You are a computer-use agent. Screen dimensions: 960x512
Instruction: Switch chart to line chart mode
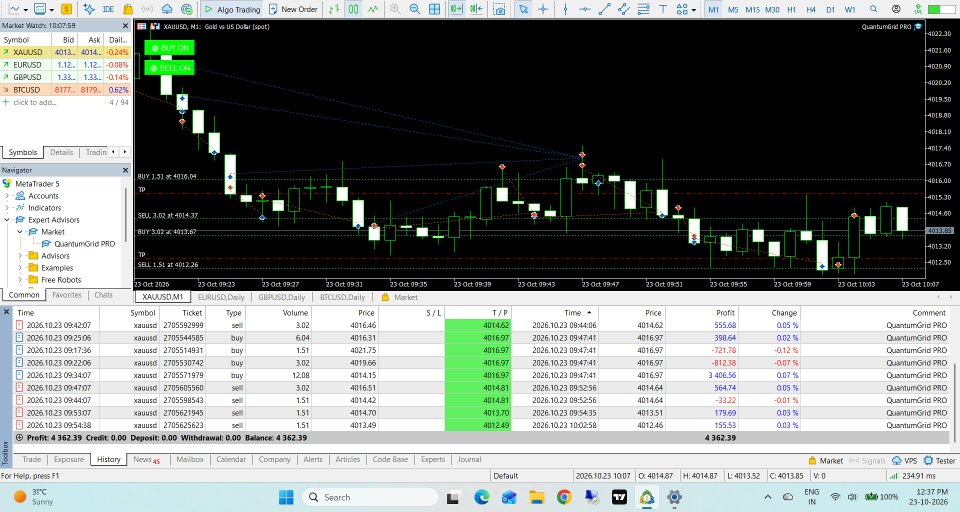(373, 9)
